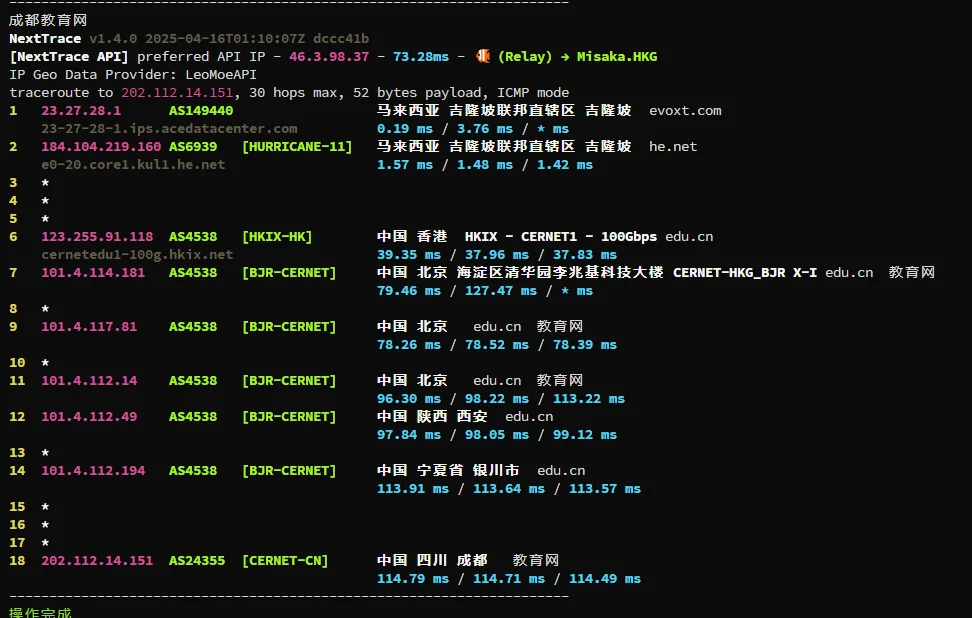Select 陕西 西安 location text

pyautogui.click(x=452, y=416)
